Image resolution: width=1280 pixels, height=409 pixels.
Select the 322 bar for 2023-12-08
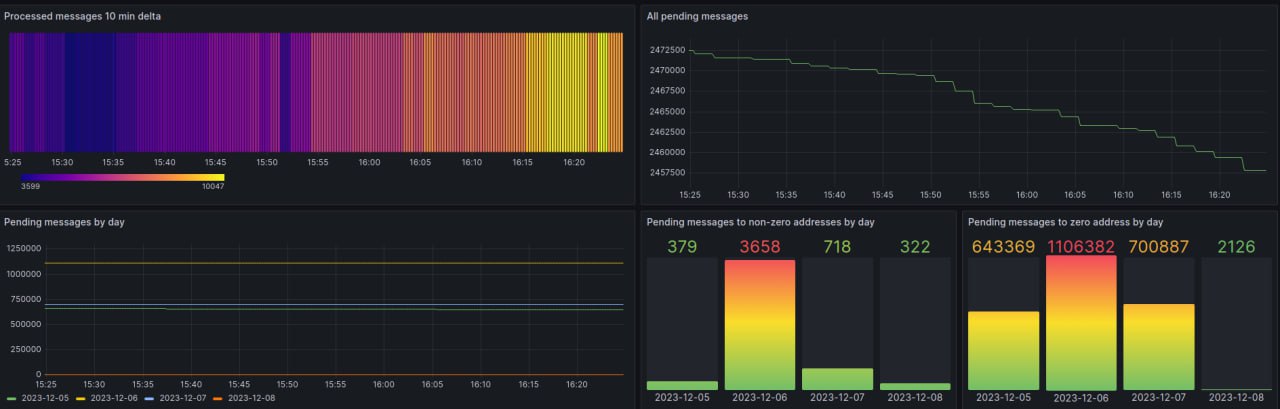(915, 386)
